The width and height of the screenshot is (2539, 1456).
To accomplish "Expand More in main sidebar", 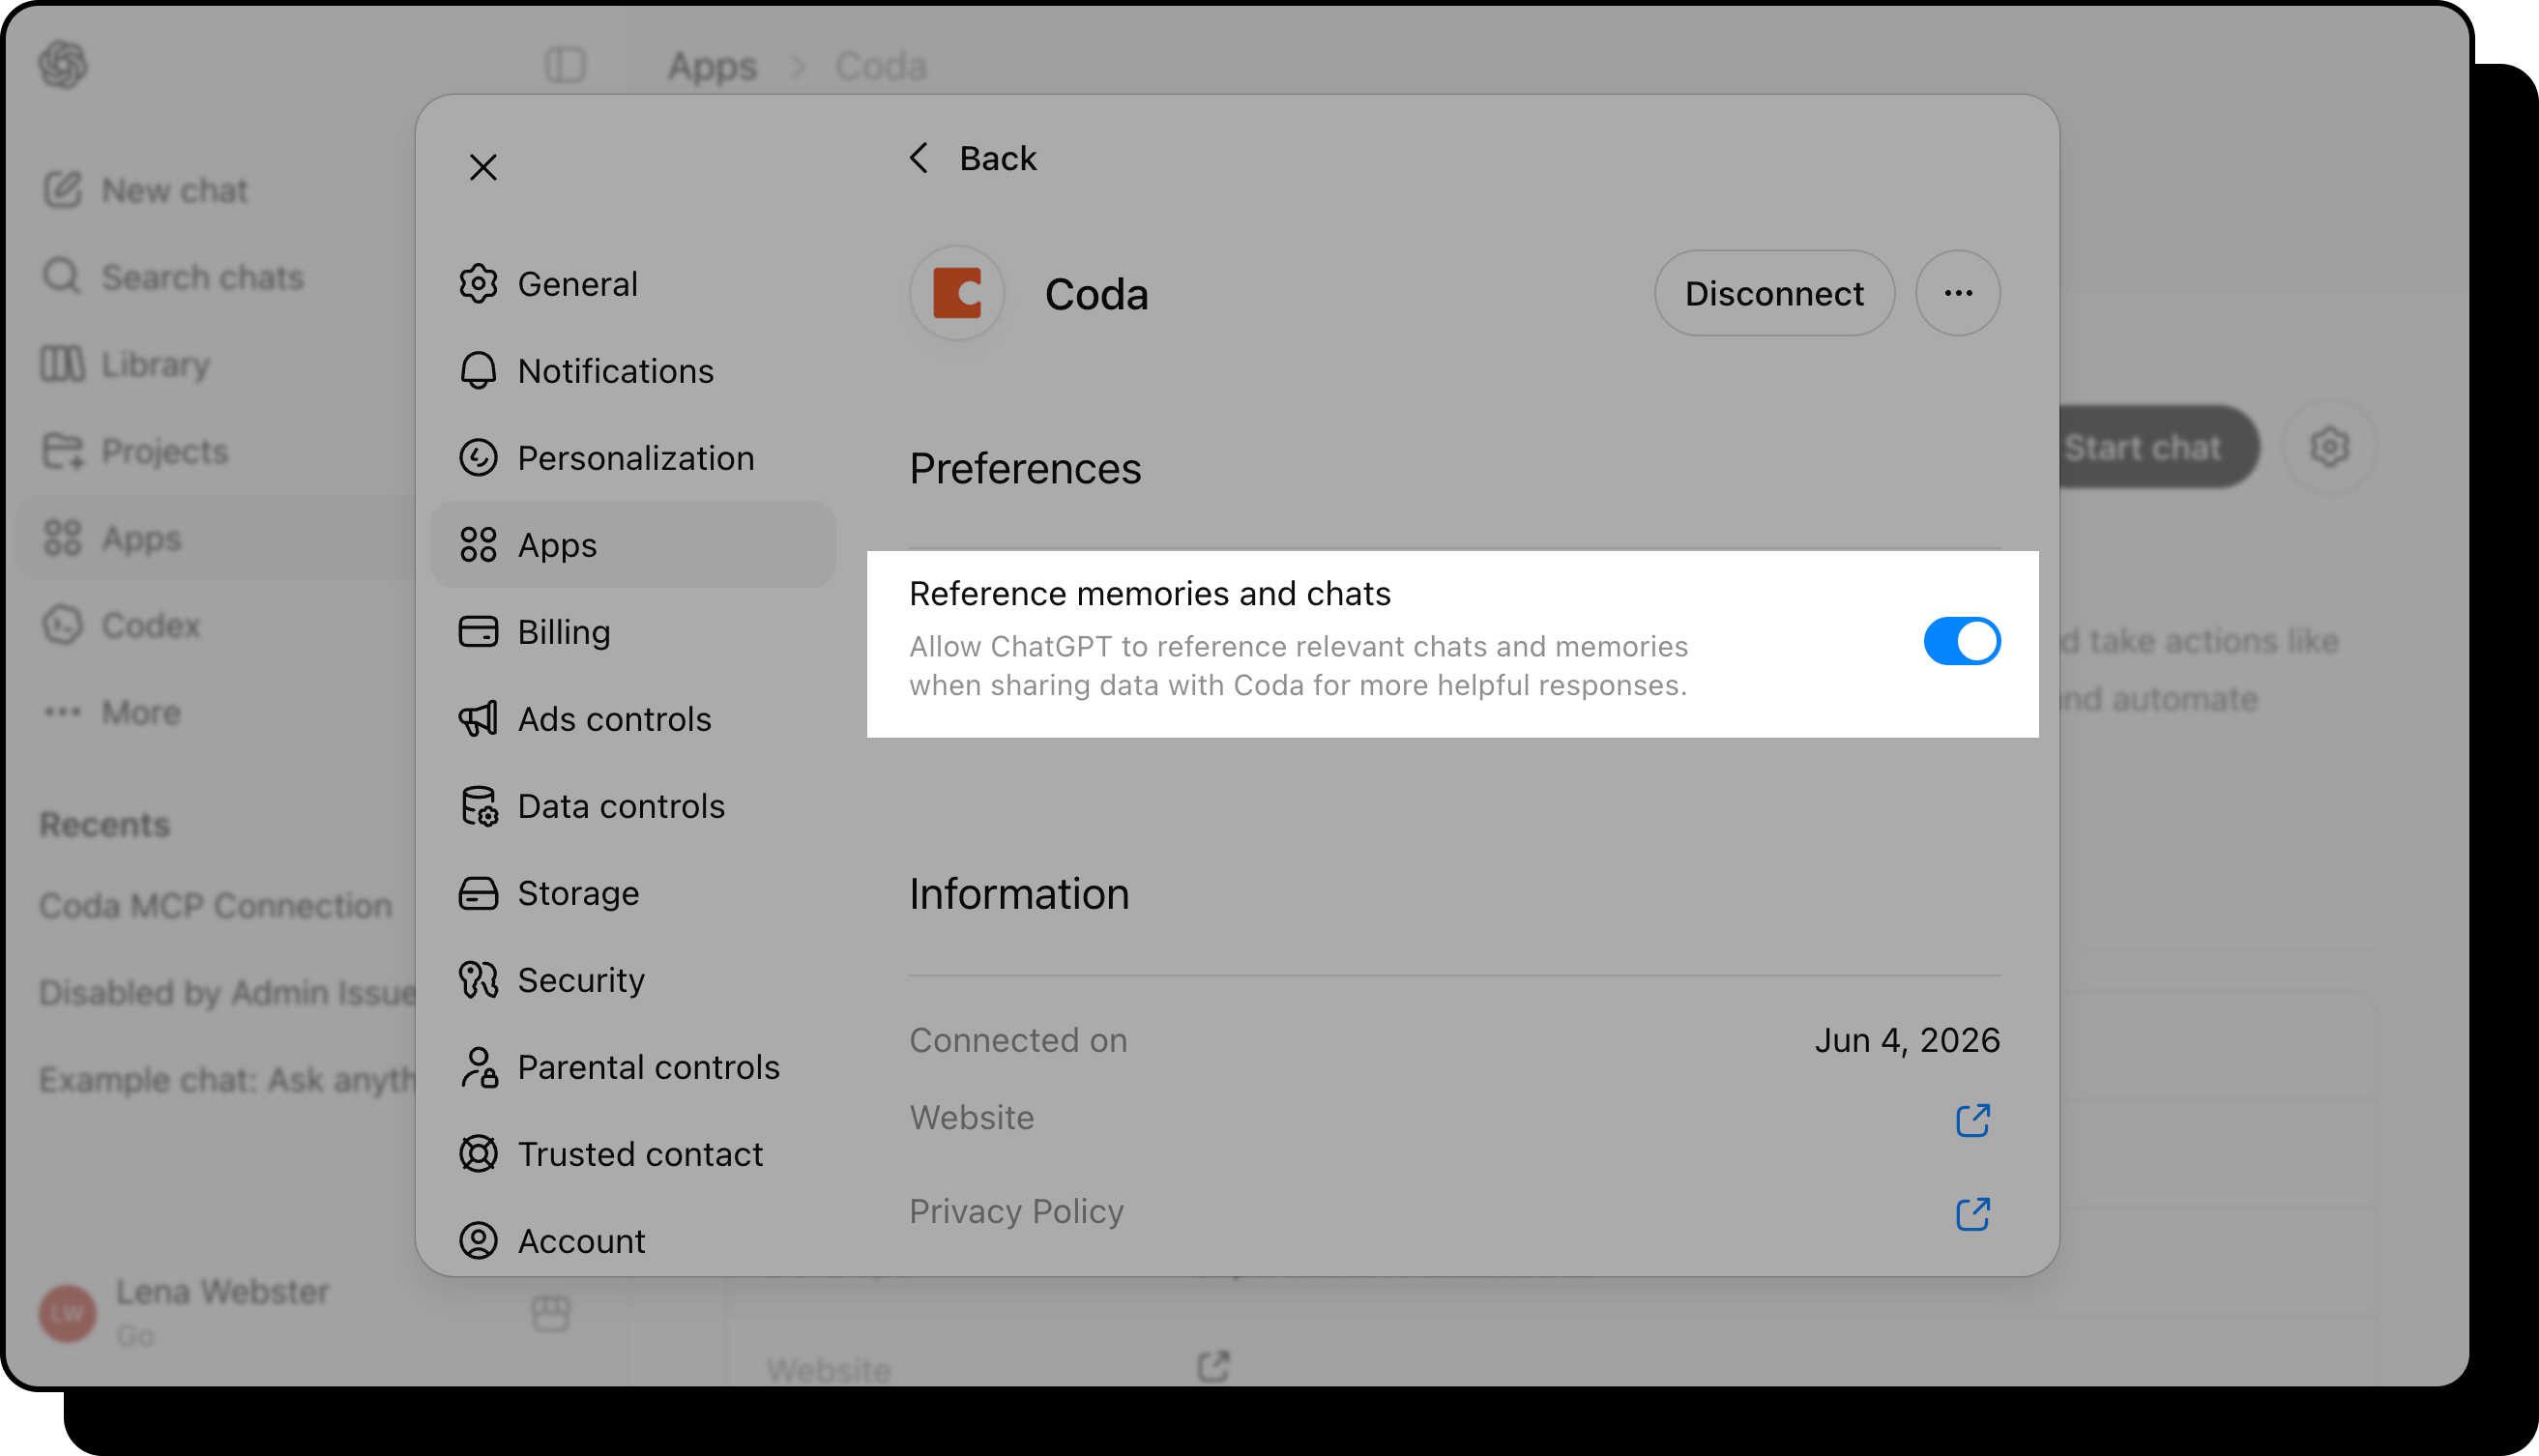I will (112, 712).
